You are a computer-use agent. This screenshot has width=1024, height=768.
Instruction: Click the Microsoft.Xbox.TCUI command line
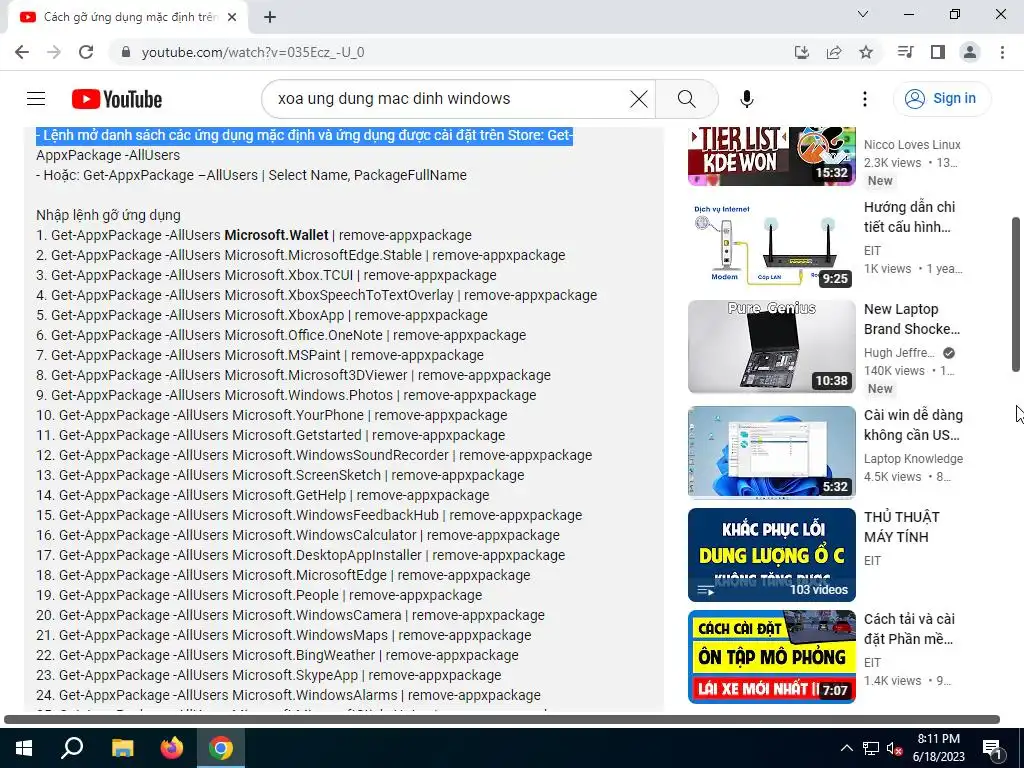pos(266,275)
